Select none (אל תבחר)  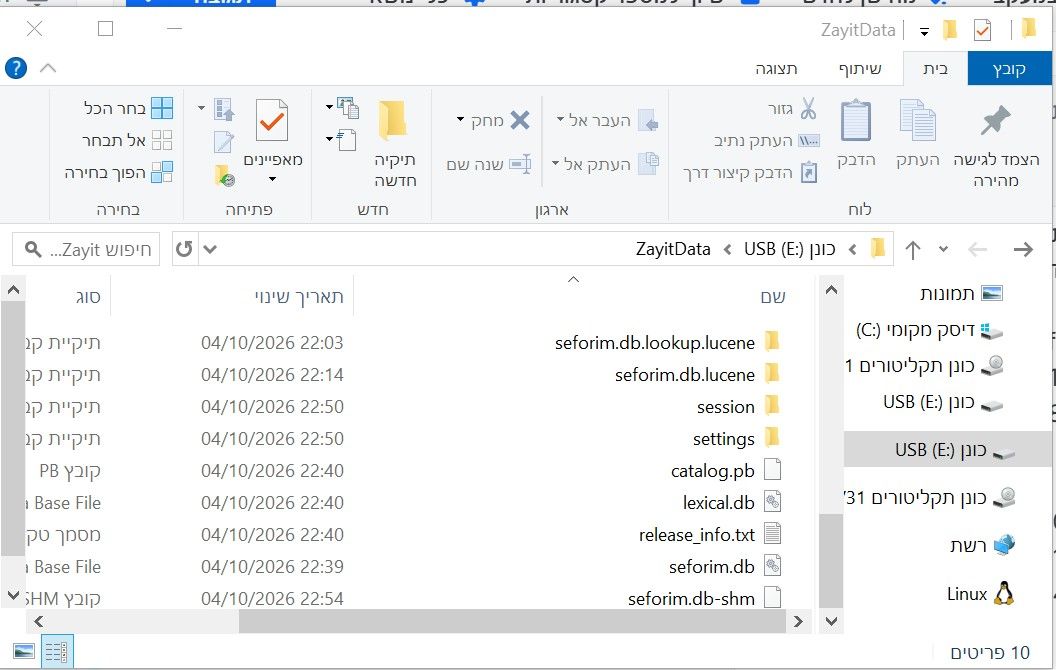(127, 140)
